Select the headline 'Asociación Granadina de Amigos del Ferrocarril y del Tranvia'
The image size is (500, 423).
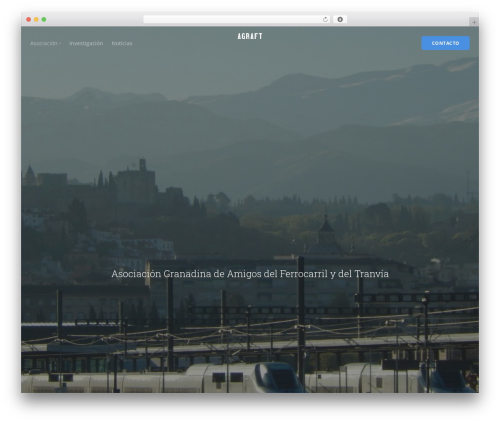point(250,274)
